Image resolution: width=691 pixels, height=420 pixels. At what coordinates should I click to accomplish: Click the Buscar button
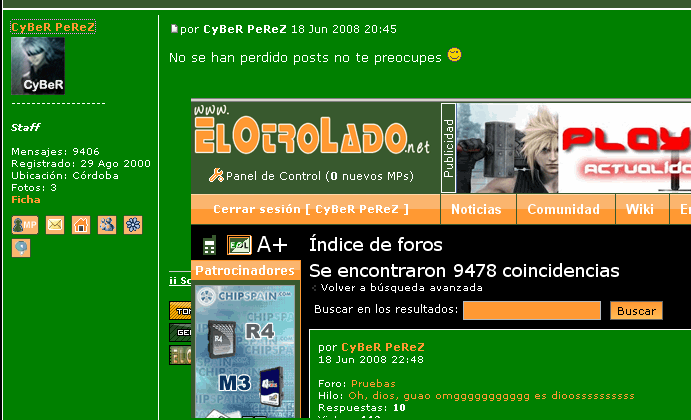(x=636, y=311)
